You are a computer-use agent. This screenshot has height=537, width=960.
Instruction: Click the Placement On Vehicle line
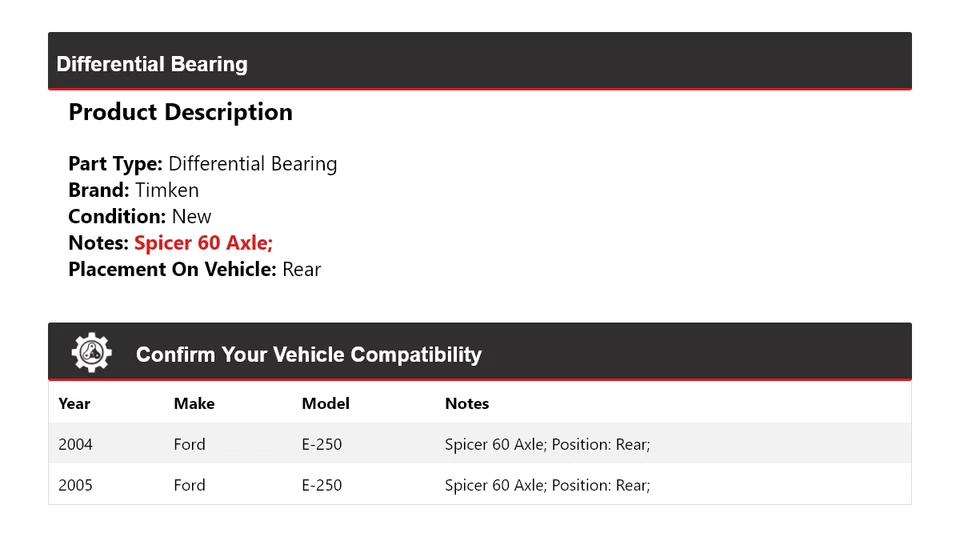(x=194, y=269)
